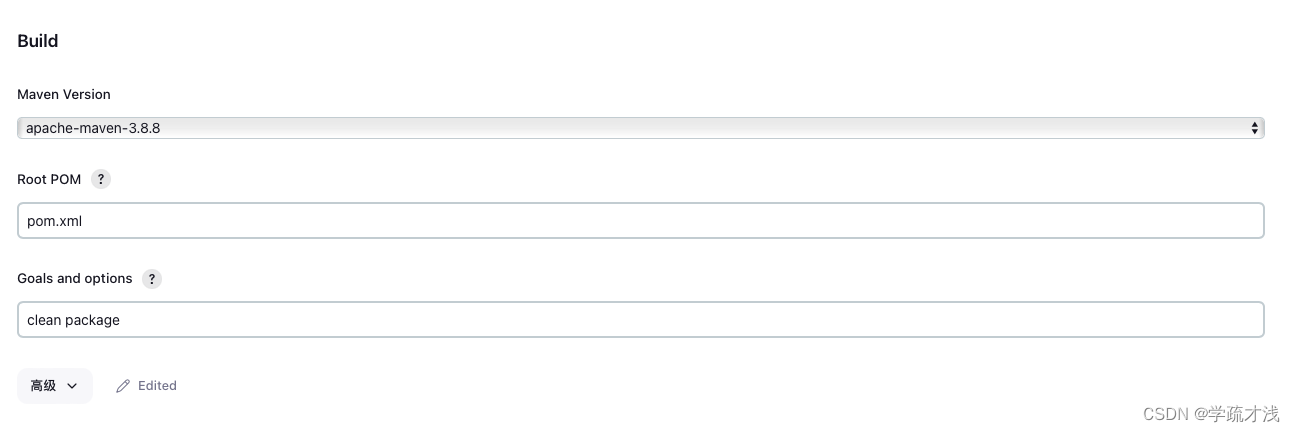
Task: Select the apache-maven-3.8.8 value text
Action: click(93, 128)
